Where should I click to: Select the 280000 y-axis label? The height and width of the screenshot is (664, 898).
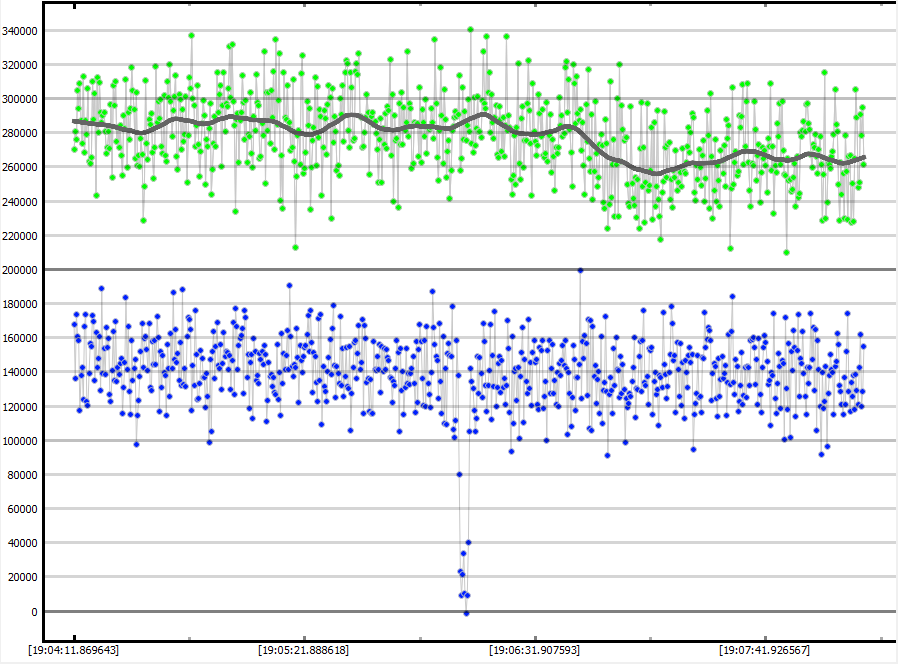(x=21, y=133)
